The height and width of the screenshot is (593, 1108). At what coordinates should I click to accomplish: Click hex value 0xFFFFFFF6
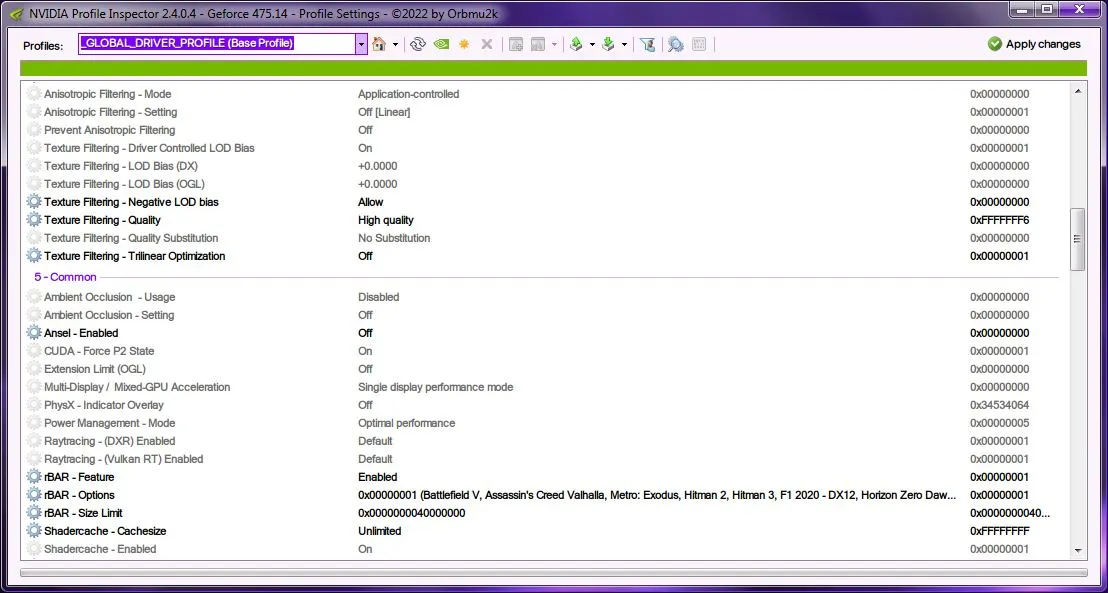point(999,220)
